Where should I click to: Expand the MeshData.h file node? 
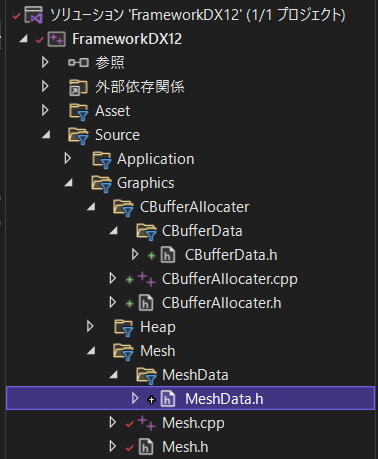pyautogui.click(x=135, y=398)
